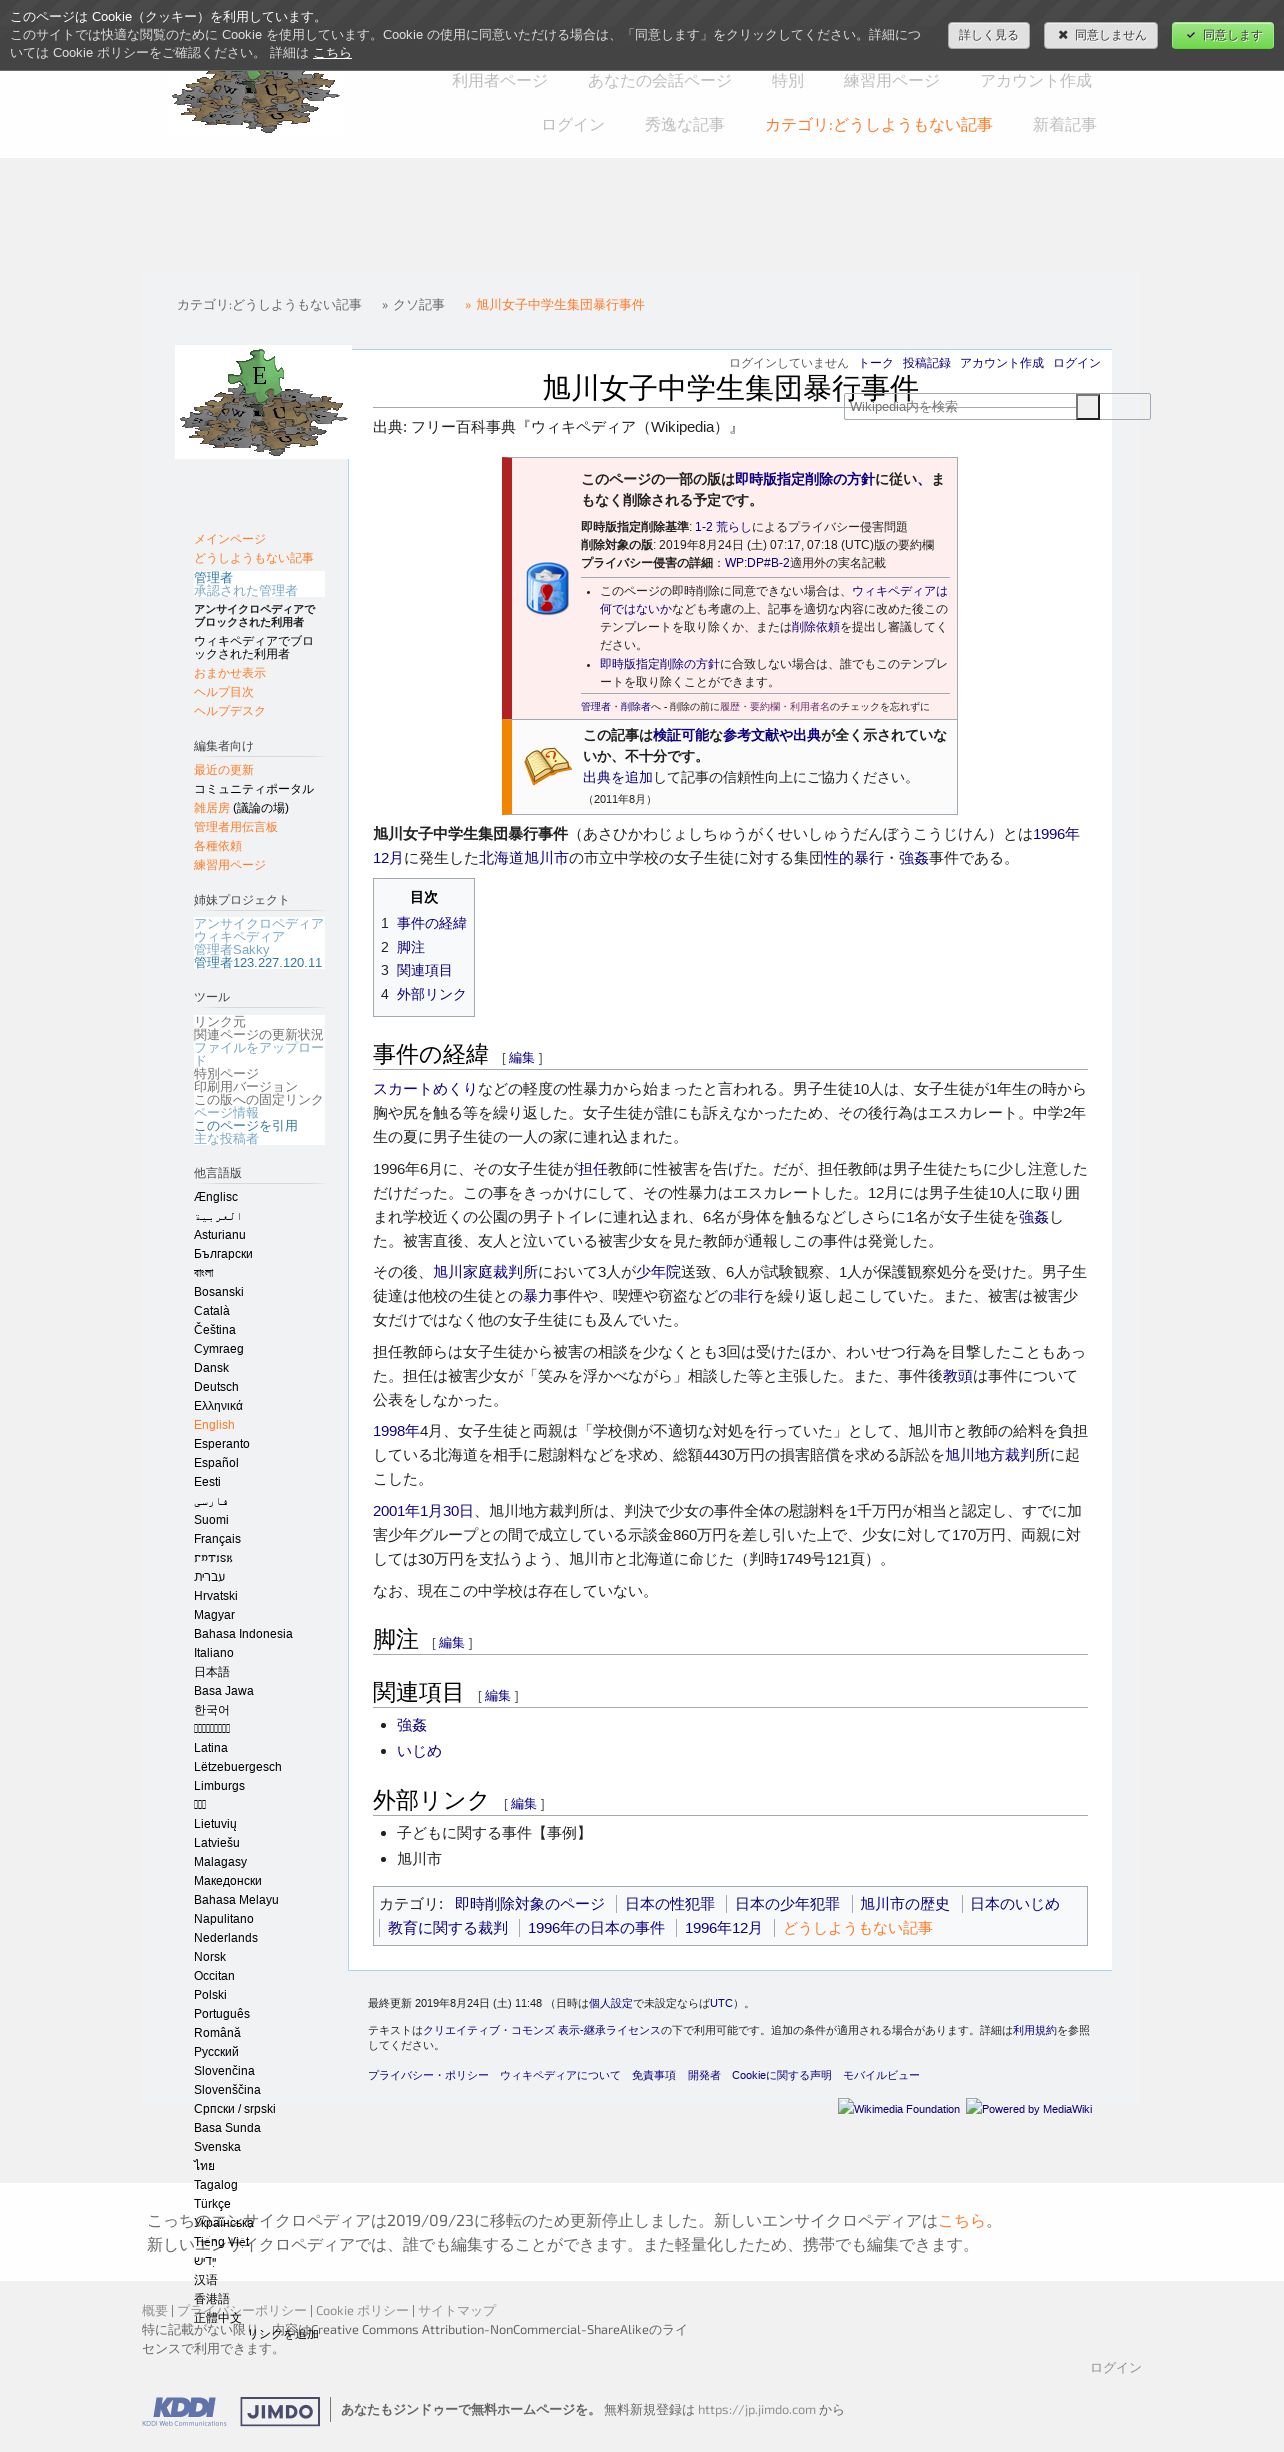Click ファイルをアップロード in tools

[x=259, y=1054]
